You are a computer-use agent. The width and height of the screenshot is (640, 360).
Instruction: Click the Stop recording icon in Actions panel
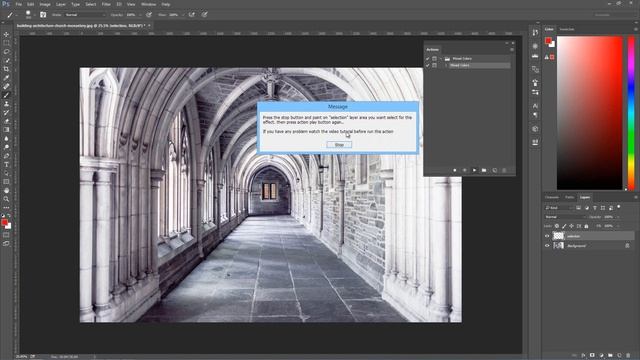pyautogui.click(x=455, y=170)
